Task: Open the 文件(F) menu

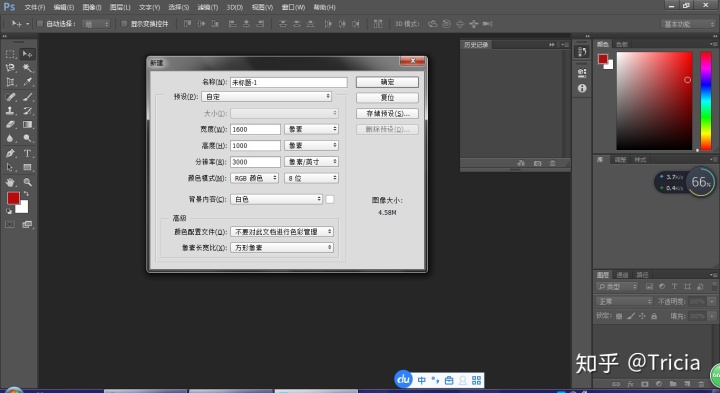Action: tap(34, 7)
